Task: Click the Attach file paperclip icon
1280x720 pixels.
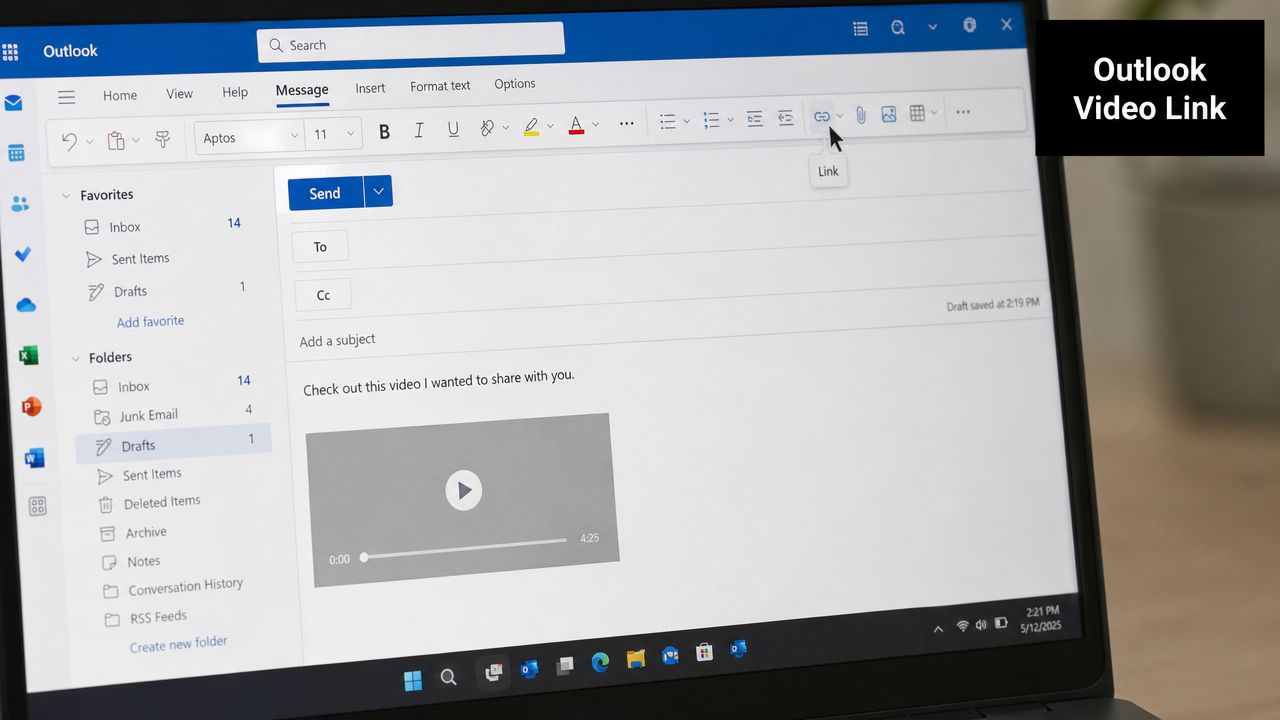Action: pos(860,115)
